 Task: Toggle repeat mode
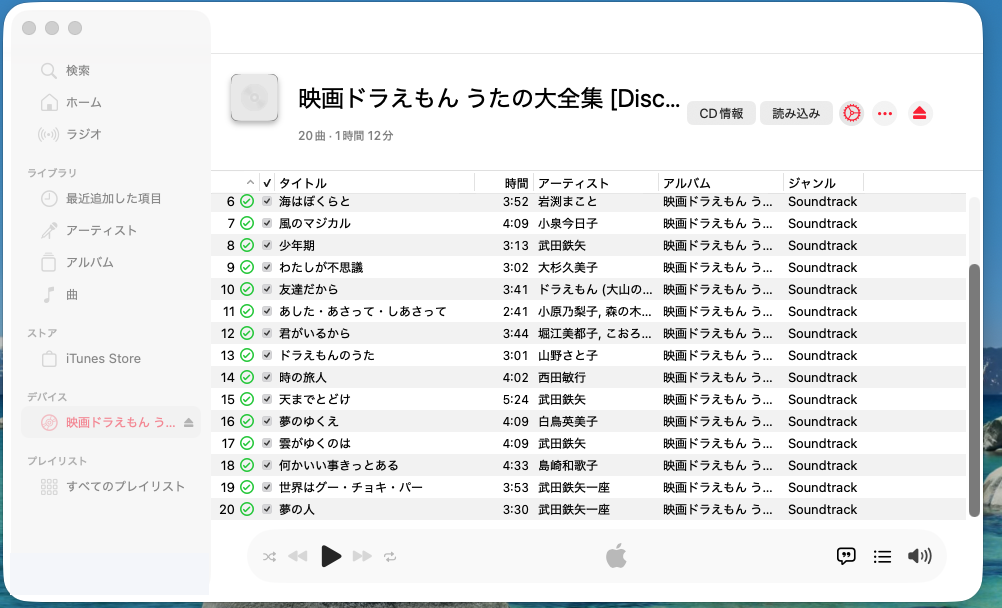coord(390,557)
